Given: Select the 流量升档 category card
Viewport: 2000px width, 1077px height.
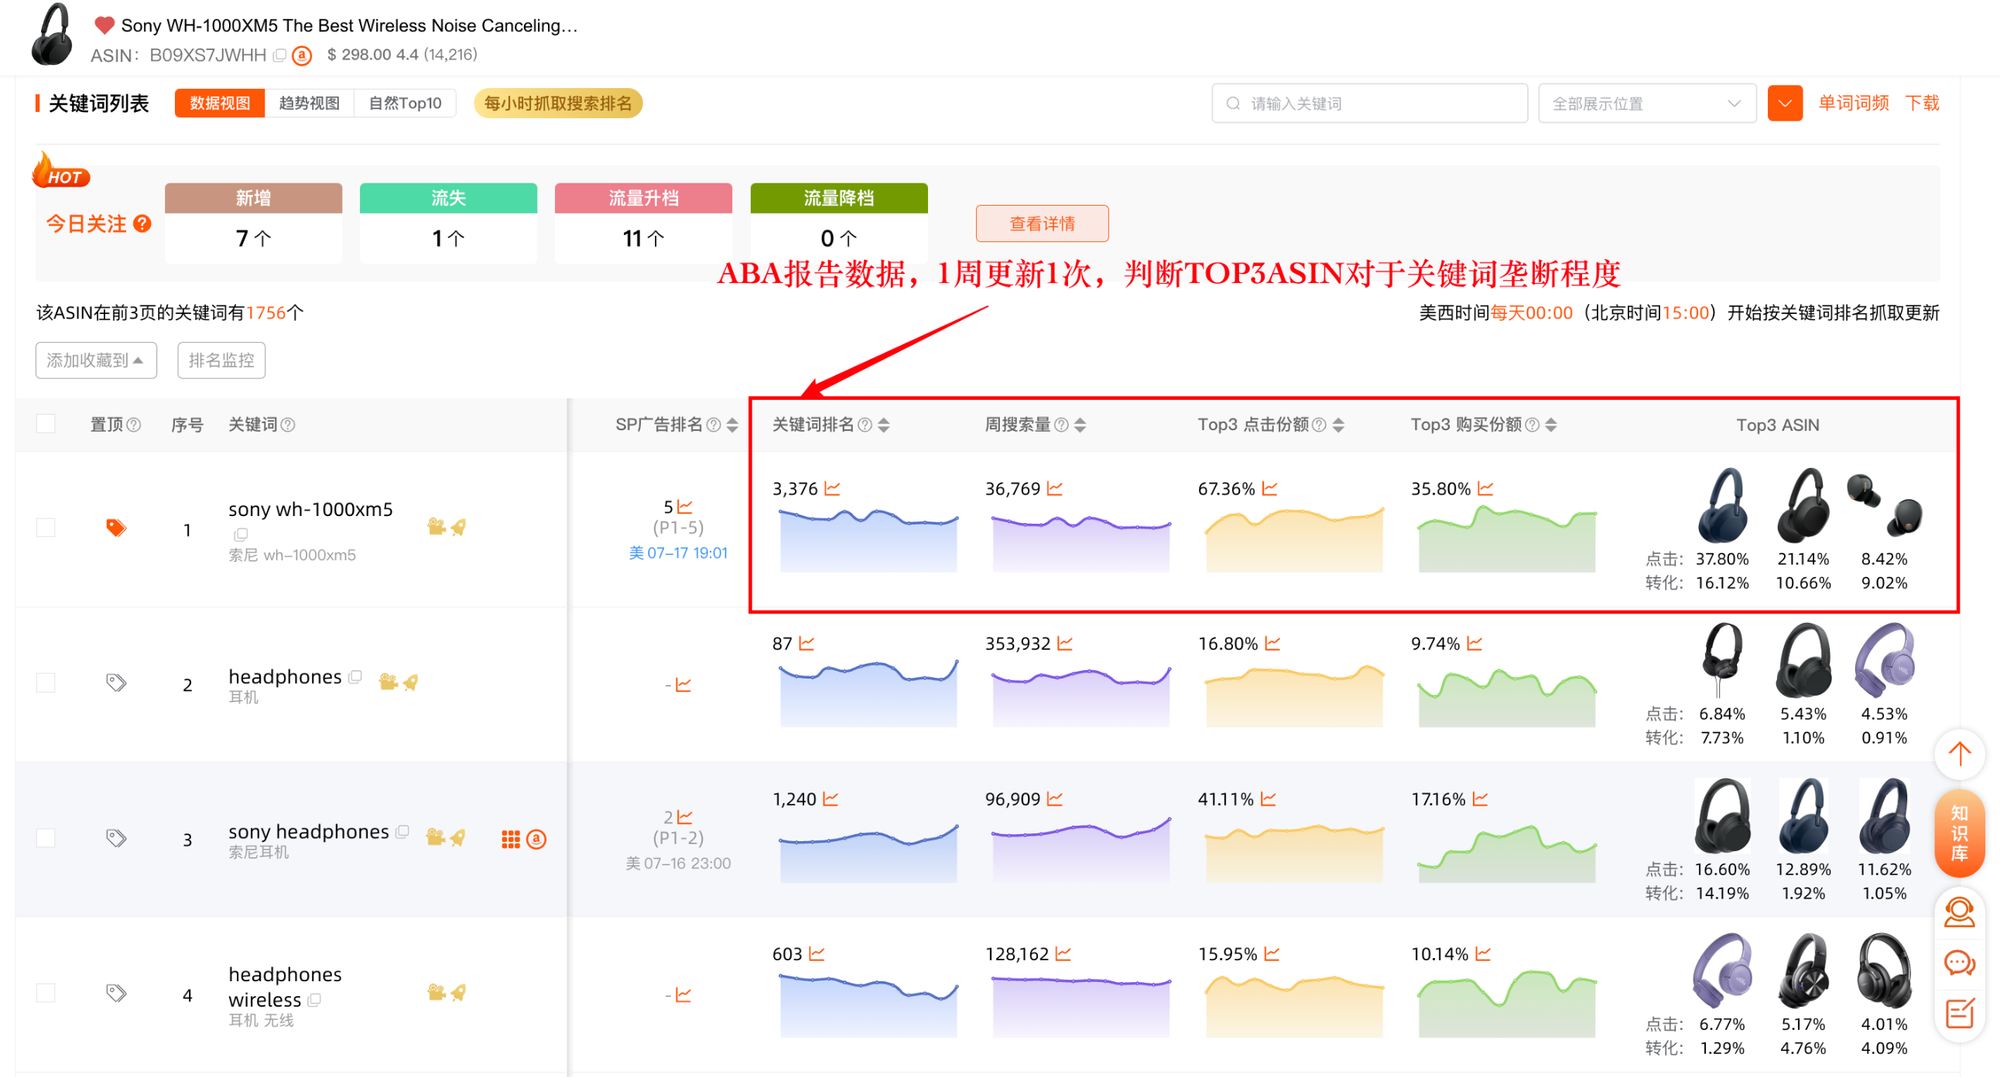Looking at the screenshot, I should tap(643, 223).
